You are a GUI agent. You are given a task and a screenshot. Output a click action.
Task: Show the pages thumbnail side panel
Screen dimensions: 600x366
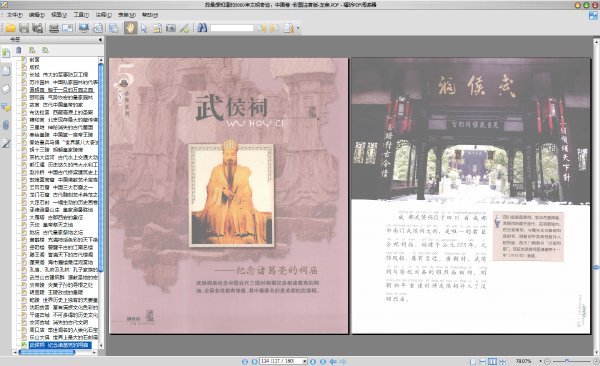(x=6, y=71)
